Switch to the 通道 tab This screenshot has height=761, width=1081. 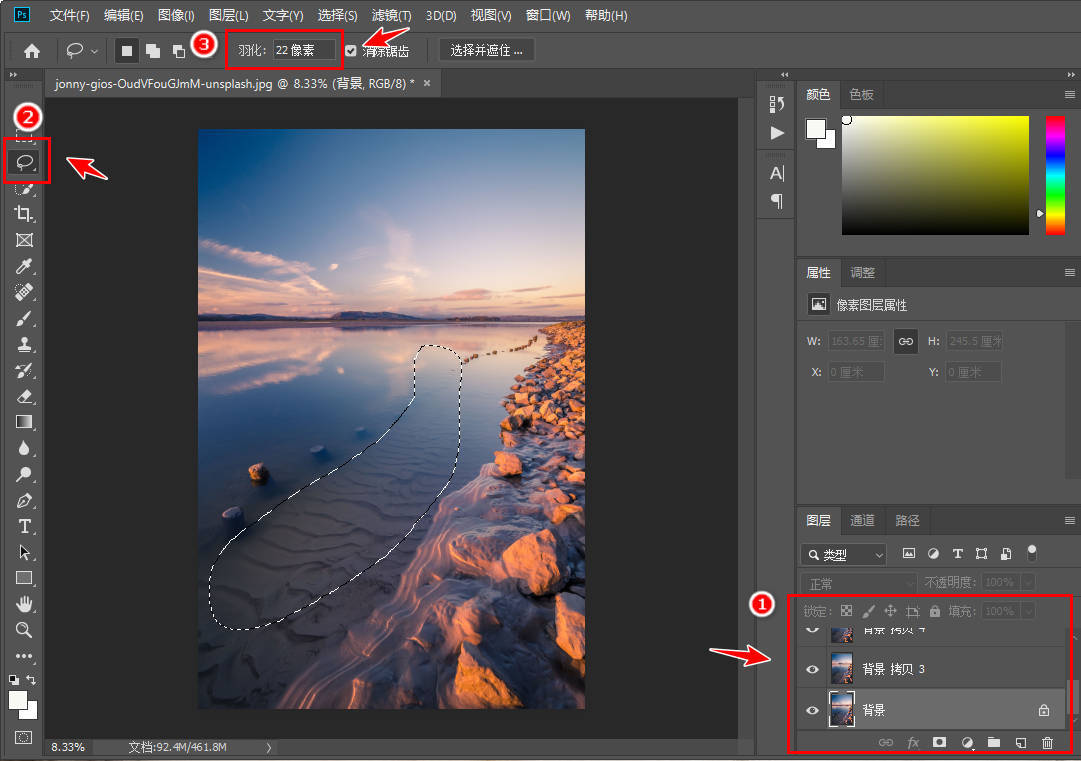pyautogui.click(x=862, y=520)
